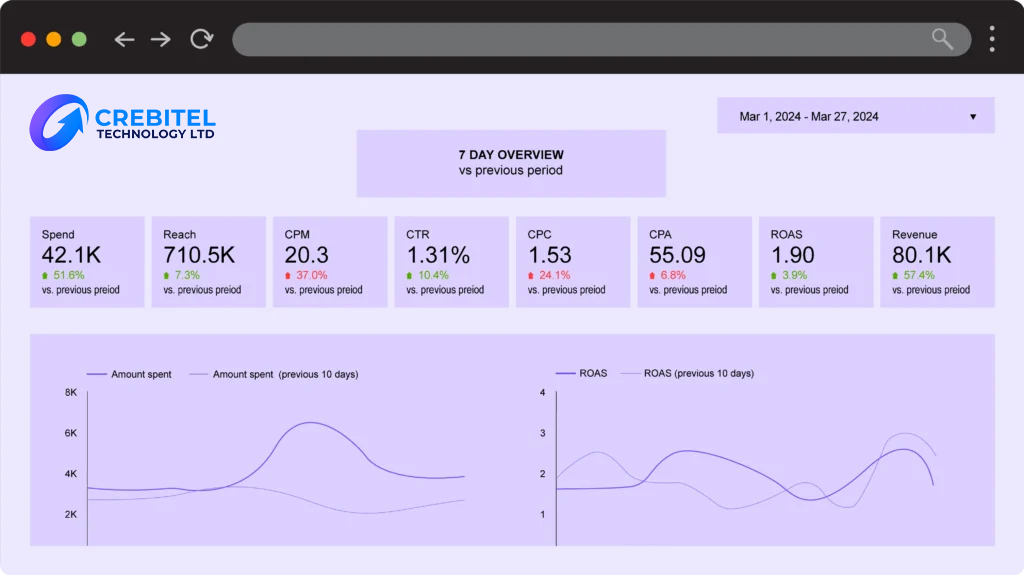The height and width of the screenshot is (575, 1024).
Task: Click the browser forward arrow
Action: coord(161,40)
